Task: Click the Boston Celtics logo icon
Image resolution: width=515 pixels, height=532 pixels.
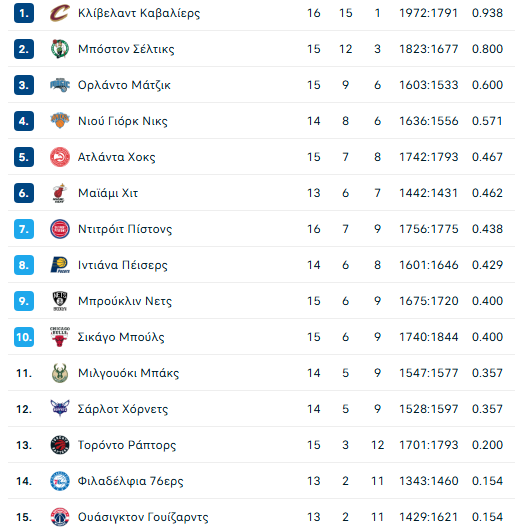Action: pyautogui.click(x=60, y=49)
